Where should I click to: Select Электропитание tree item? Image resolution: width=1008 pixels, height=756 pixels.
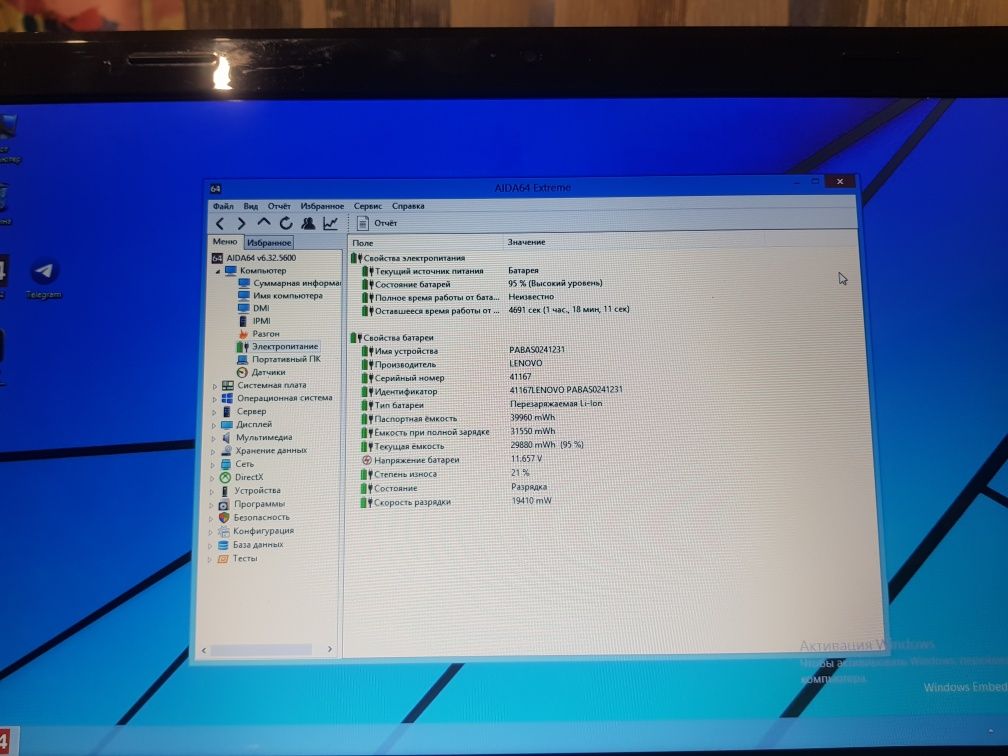(x=278, y=346)
